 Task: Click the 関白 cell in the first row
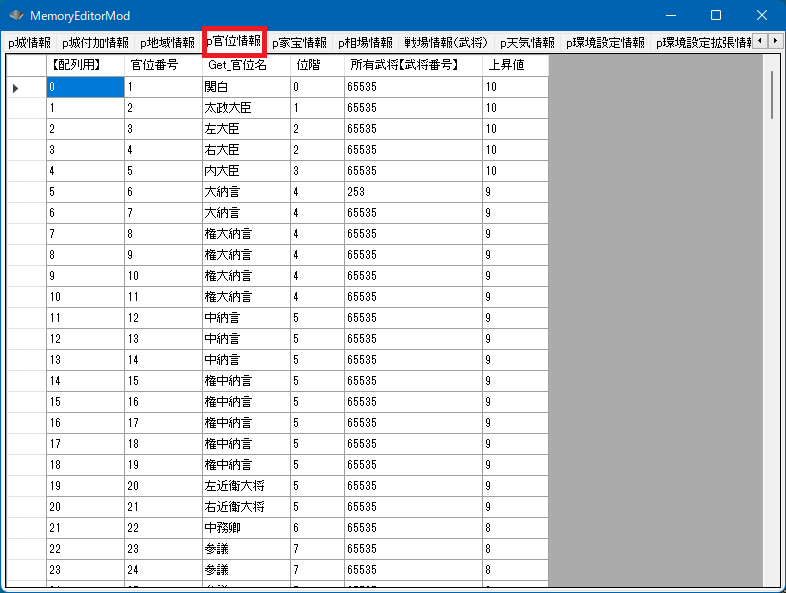click(245, 88)
